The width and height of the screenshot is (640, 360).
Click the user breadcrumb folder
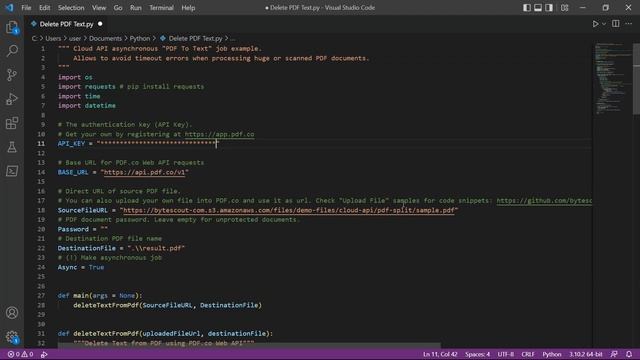75,38
